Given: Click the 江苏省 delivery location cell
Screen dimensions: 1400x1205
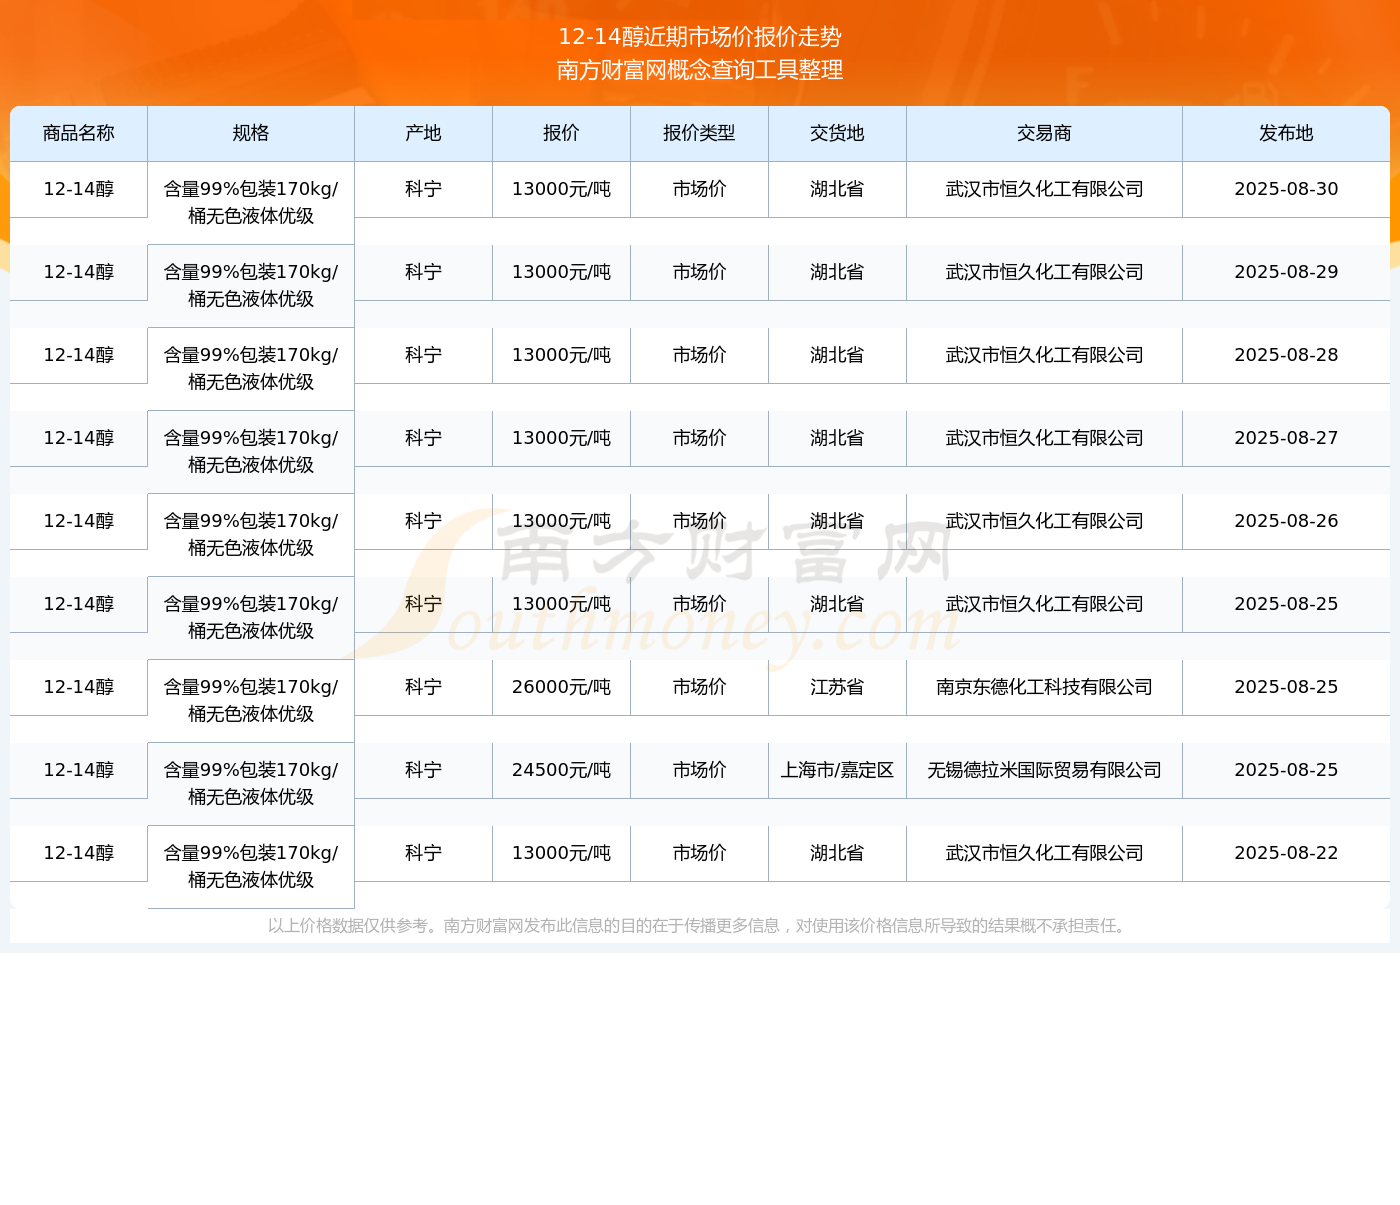Looking at the screenshot, I should point(838,687).
